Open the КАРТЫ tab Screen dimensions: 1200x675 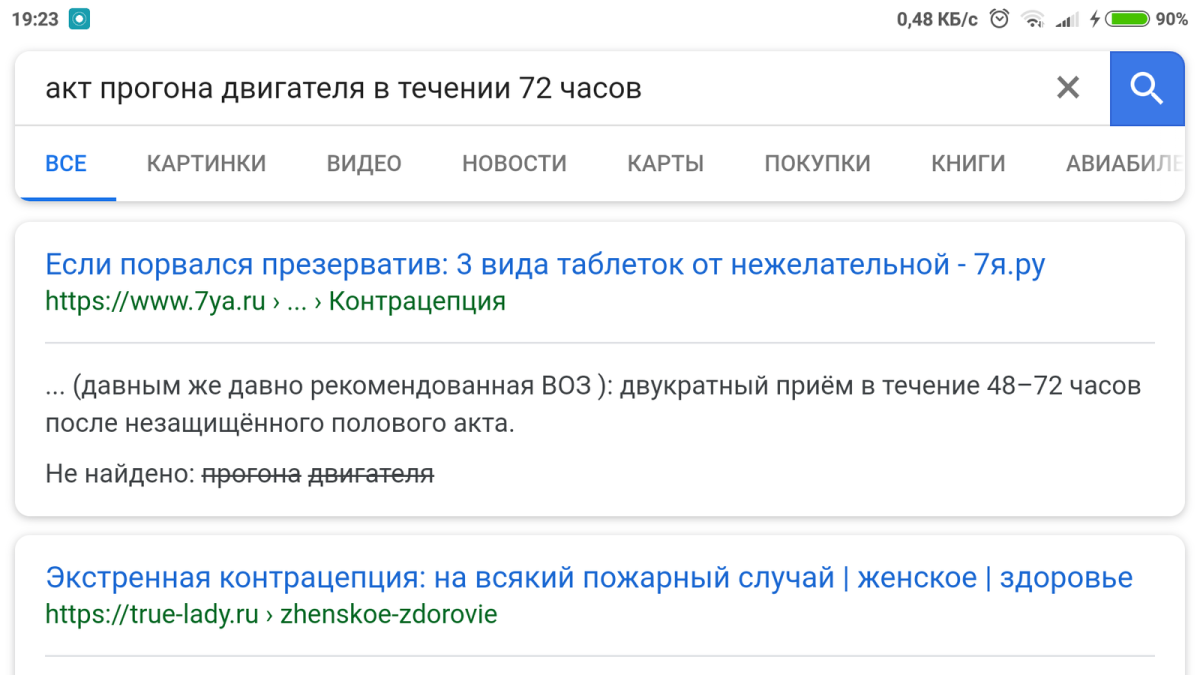[666, 163]
